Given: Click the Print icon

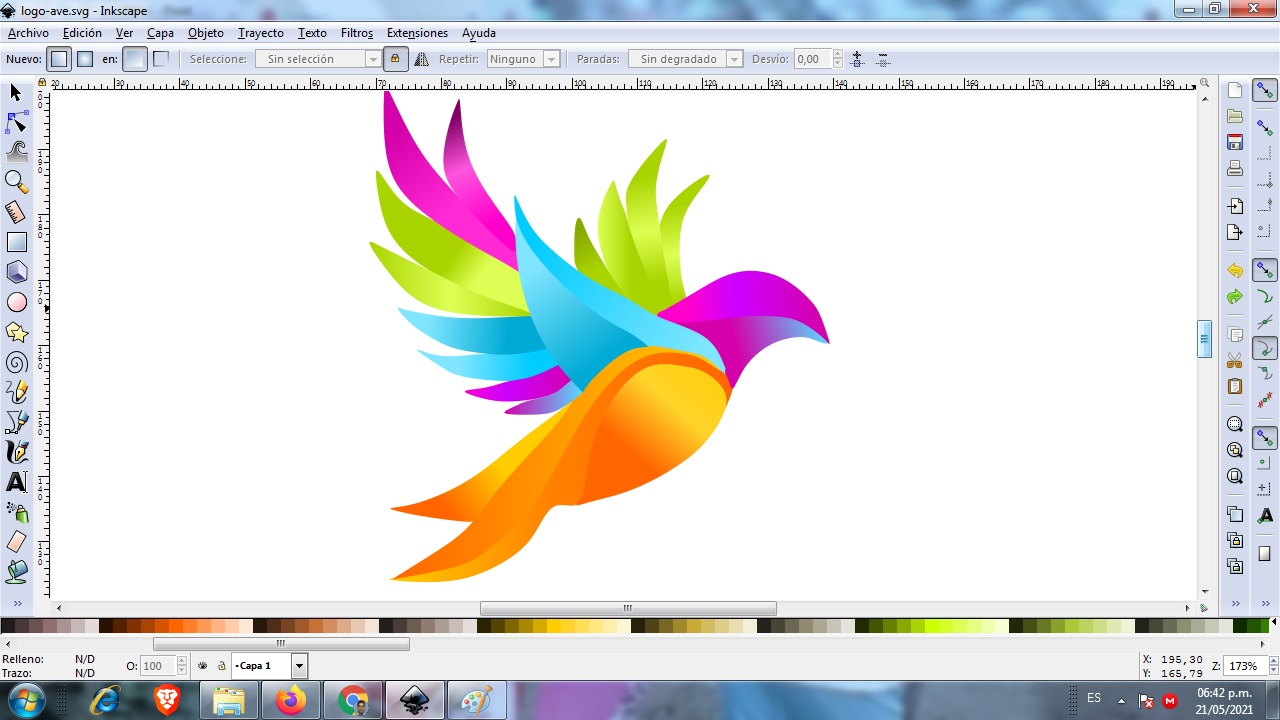Looking at the screenshot, I should [x=1235, y=168].
